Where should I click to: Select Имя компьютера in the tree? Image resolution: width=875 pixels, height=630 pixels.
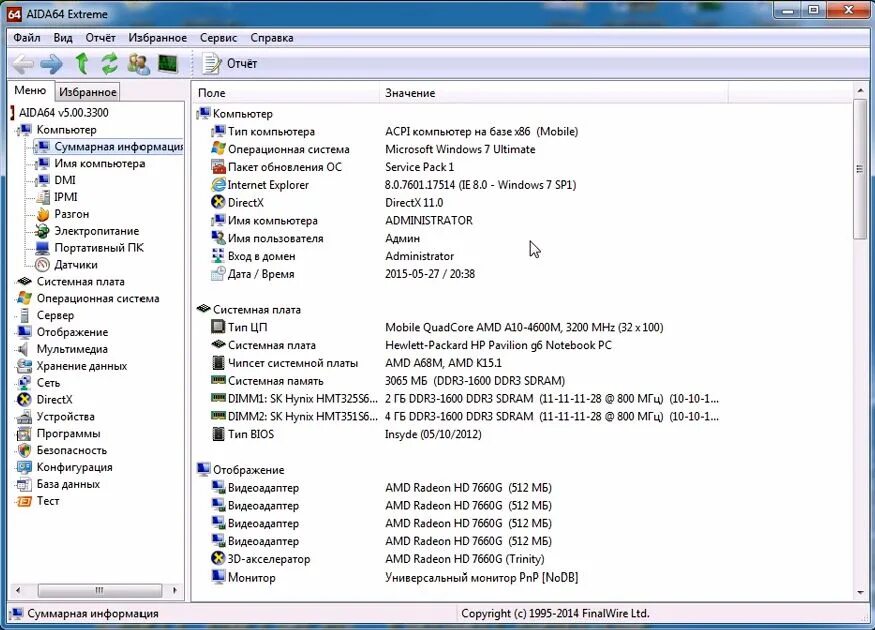click(x=99, y=163)
